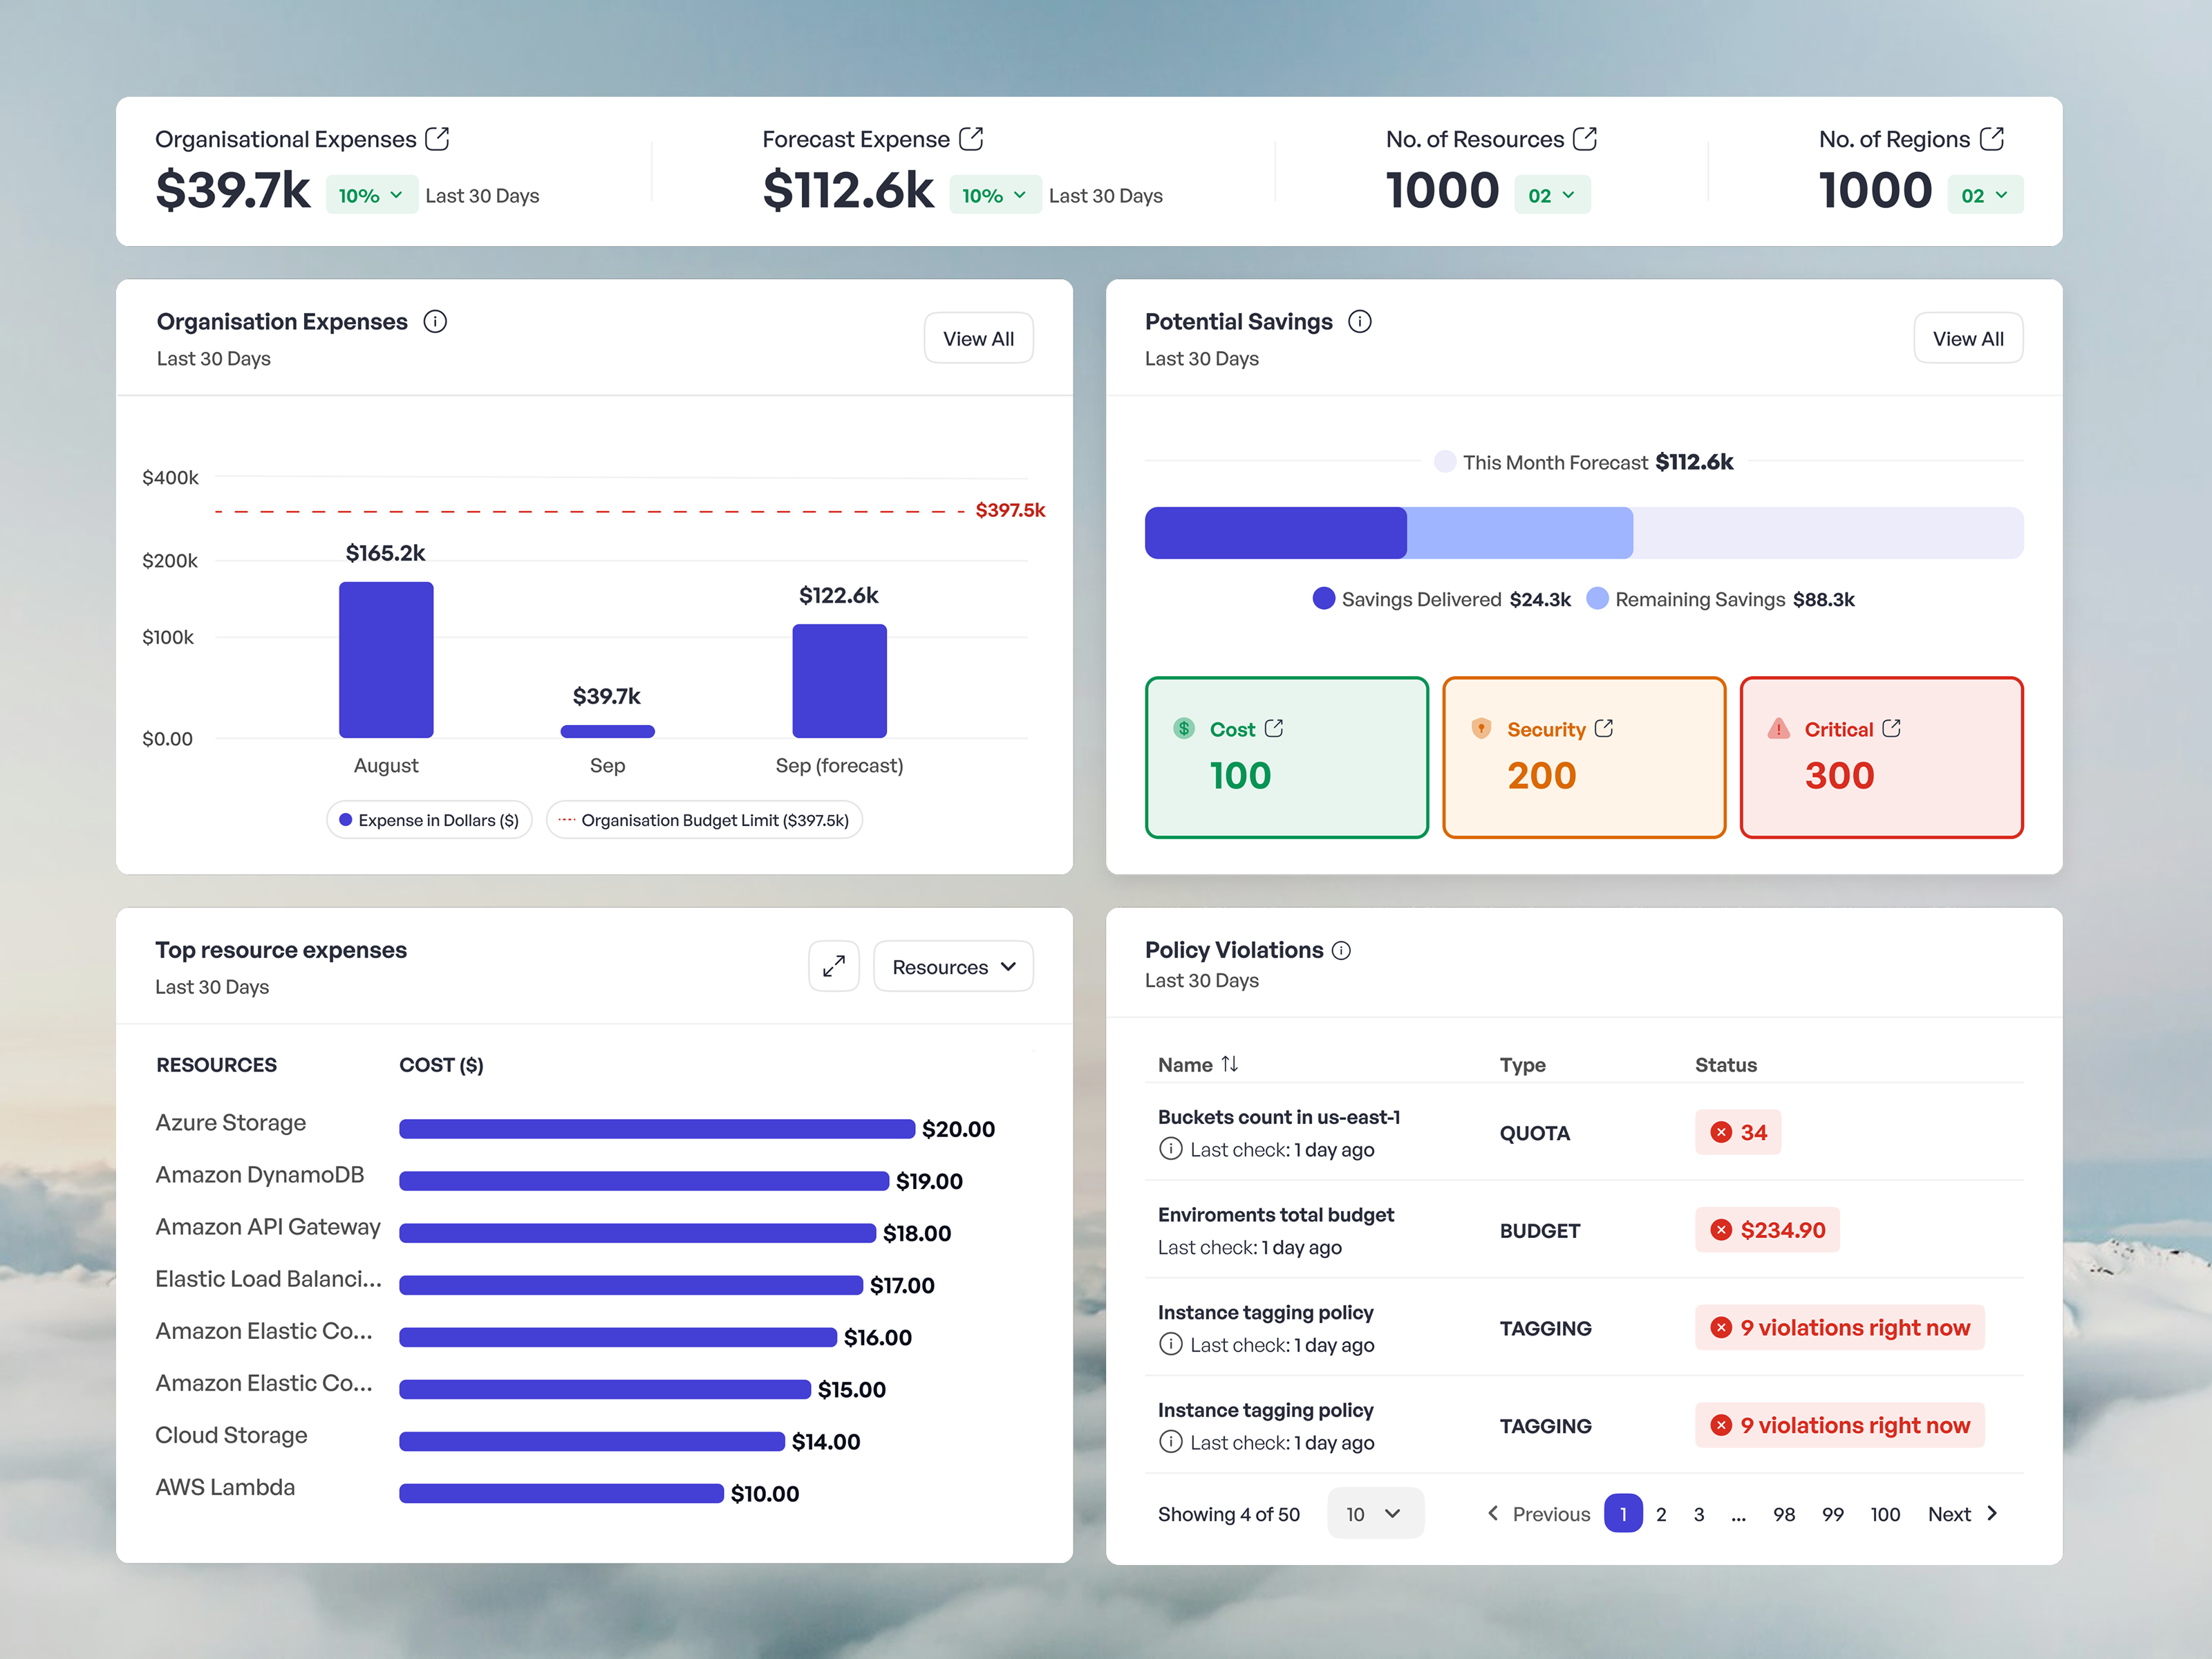This screenshot has width=2212, height=1659.
Task: View All potential savings
Action: (1968, 338)
